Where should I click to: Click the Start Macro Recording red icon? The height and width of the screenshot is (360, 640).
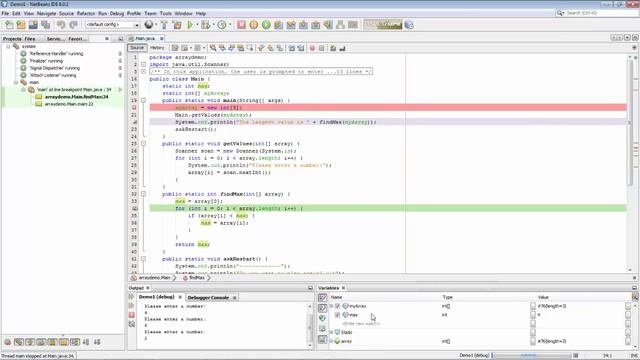(x=312, y=48)
